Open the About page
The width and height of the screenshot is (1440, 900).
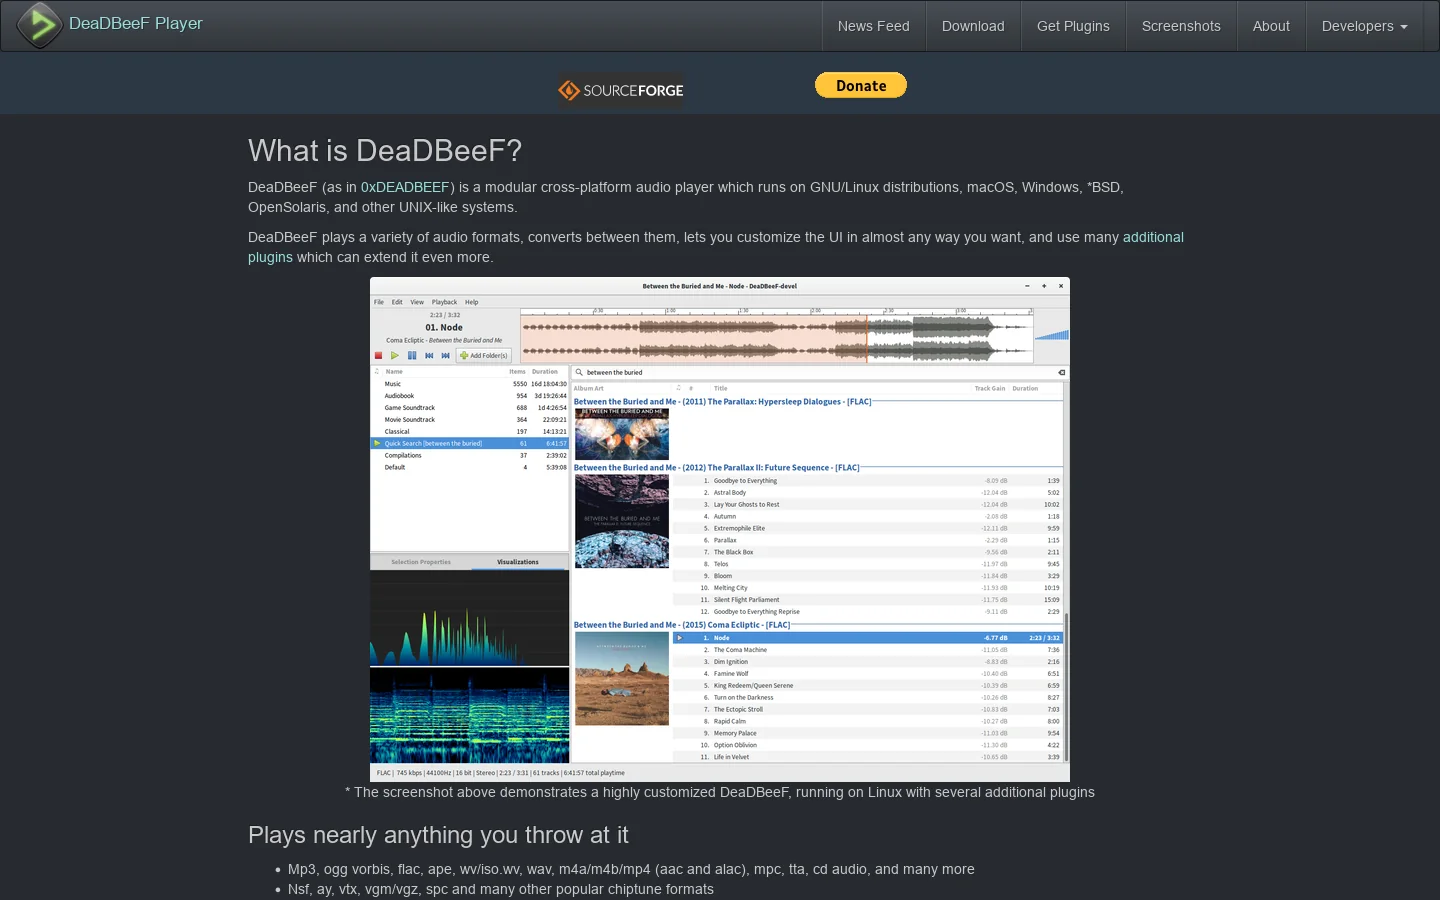[x=1271, y=26]
